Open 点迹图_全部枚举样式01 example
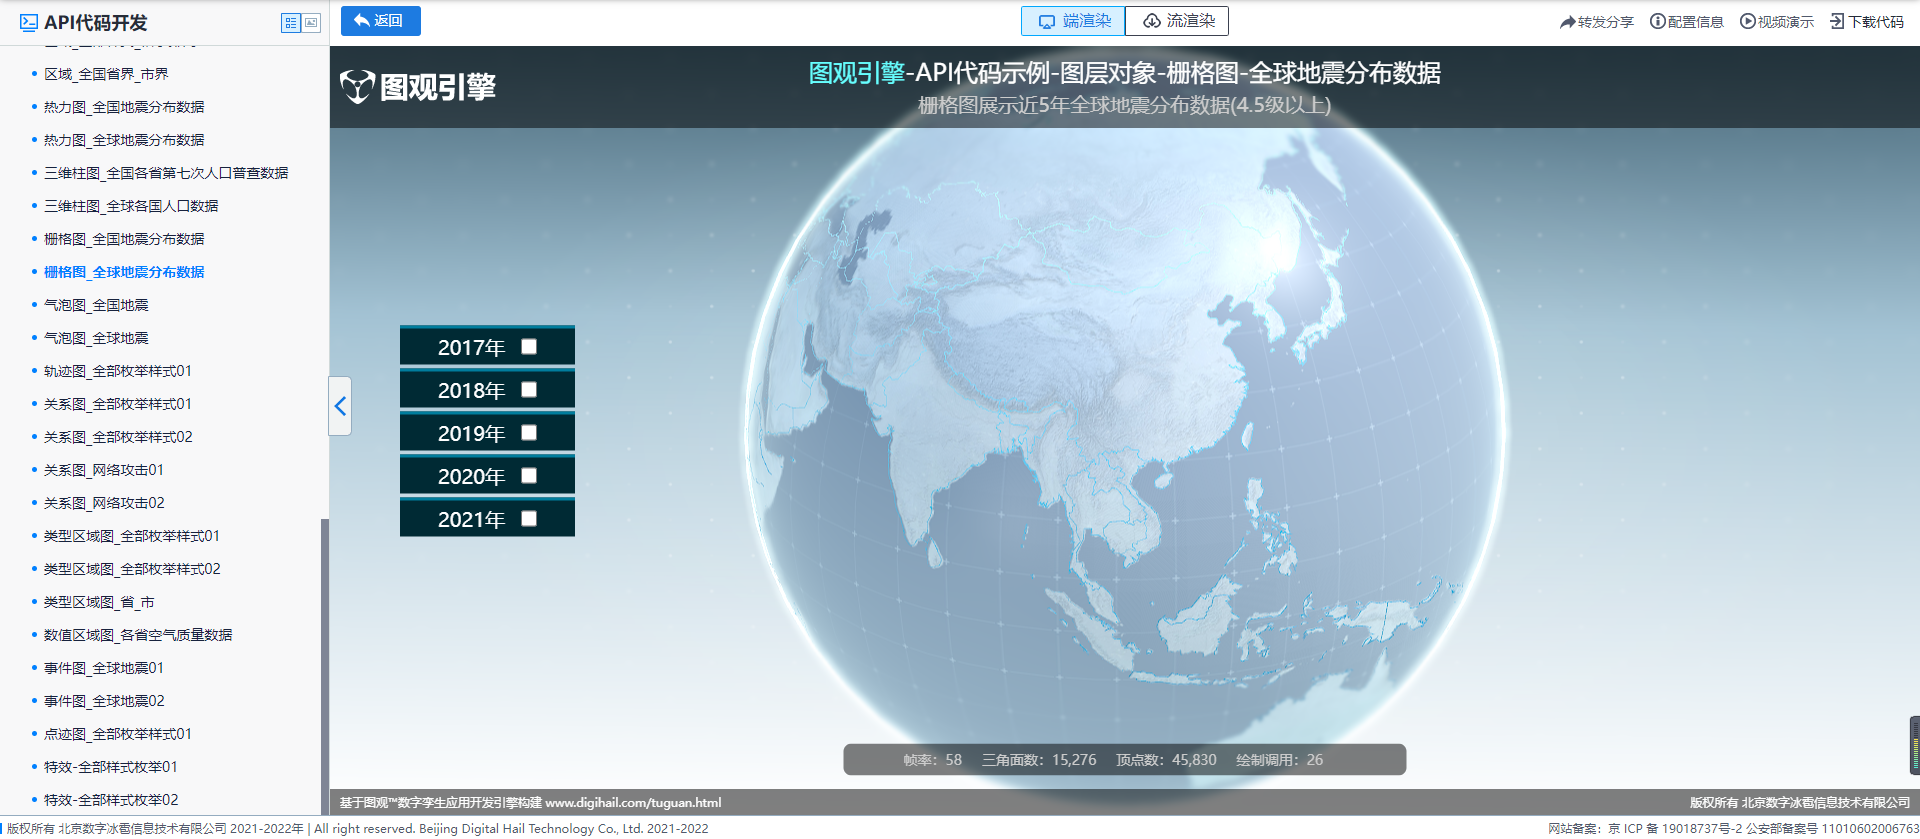This screenshot has height=839, width=1920. (118, 734)
